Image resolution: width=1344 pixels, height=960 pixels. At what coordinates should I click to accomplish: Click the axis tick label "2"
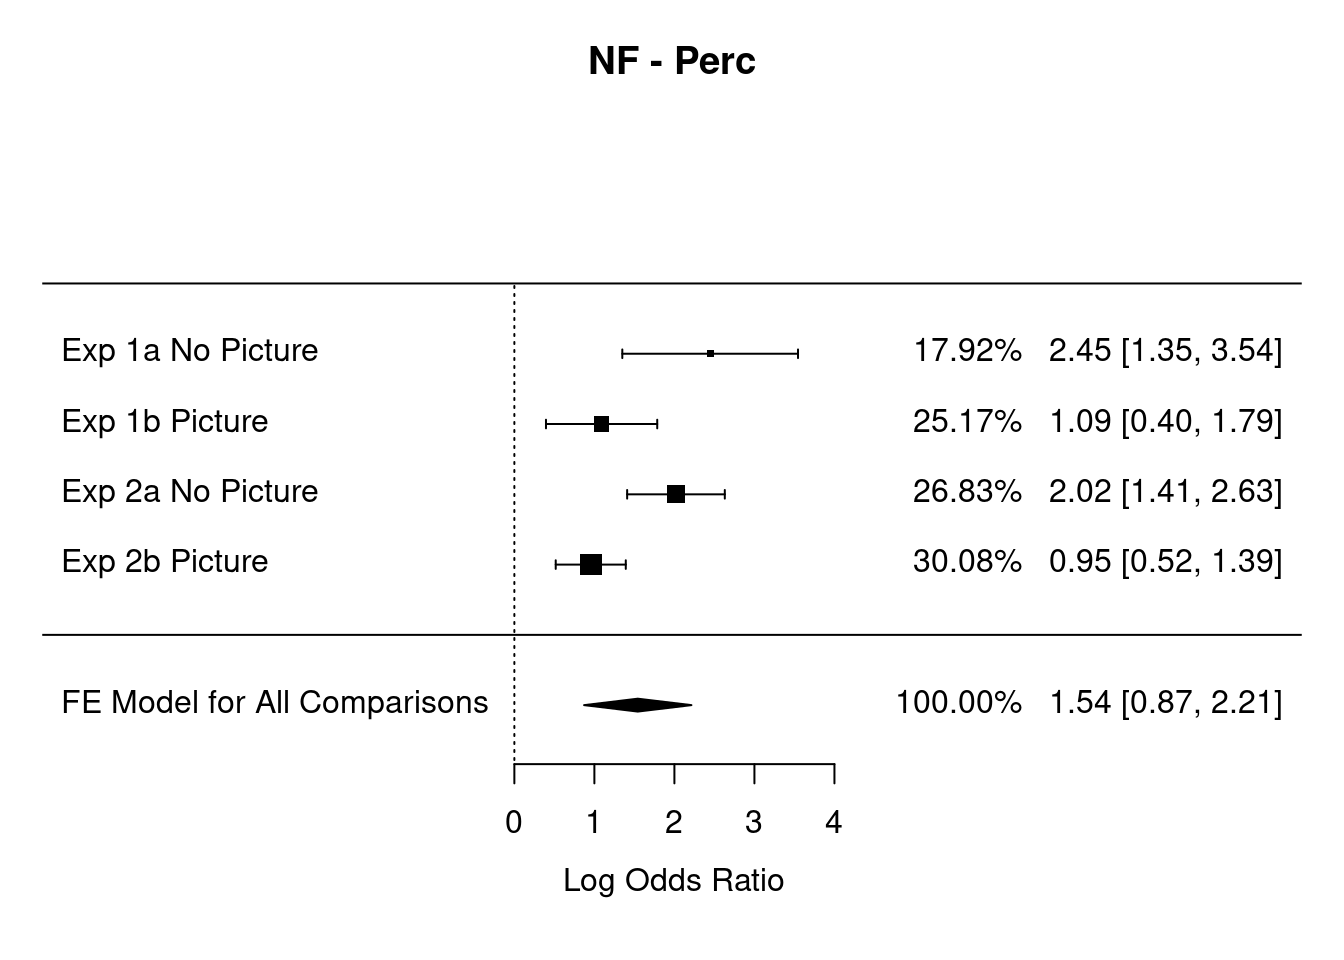coord(674,823)
